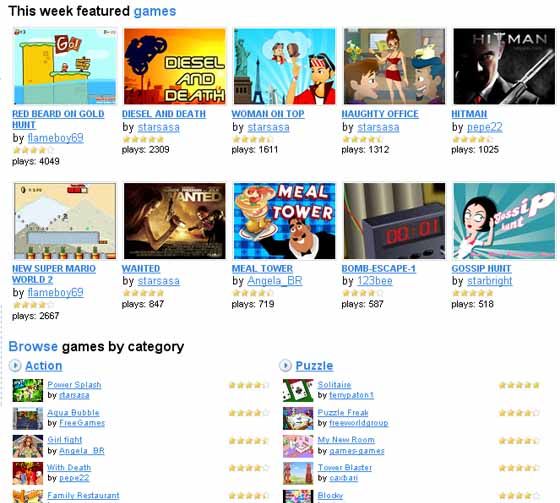Click the Solitaire cards icon
This screenshot has width=560, height=503.
pyautogui.click(x=298, y=390)
